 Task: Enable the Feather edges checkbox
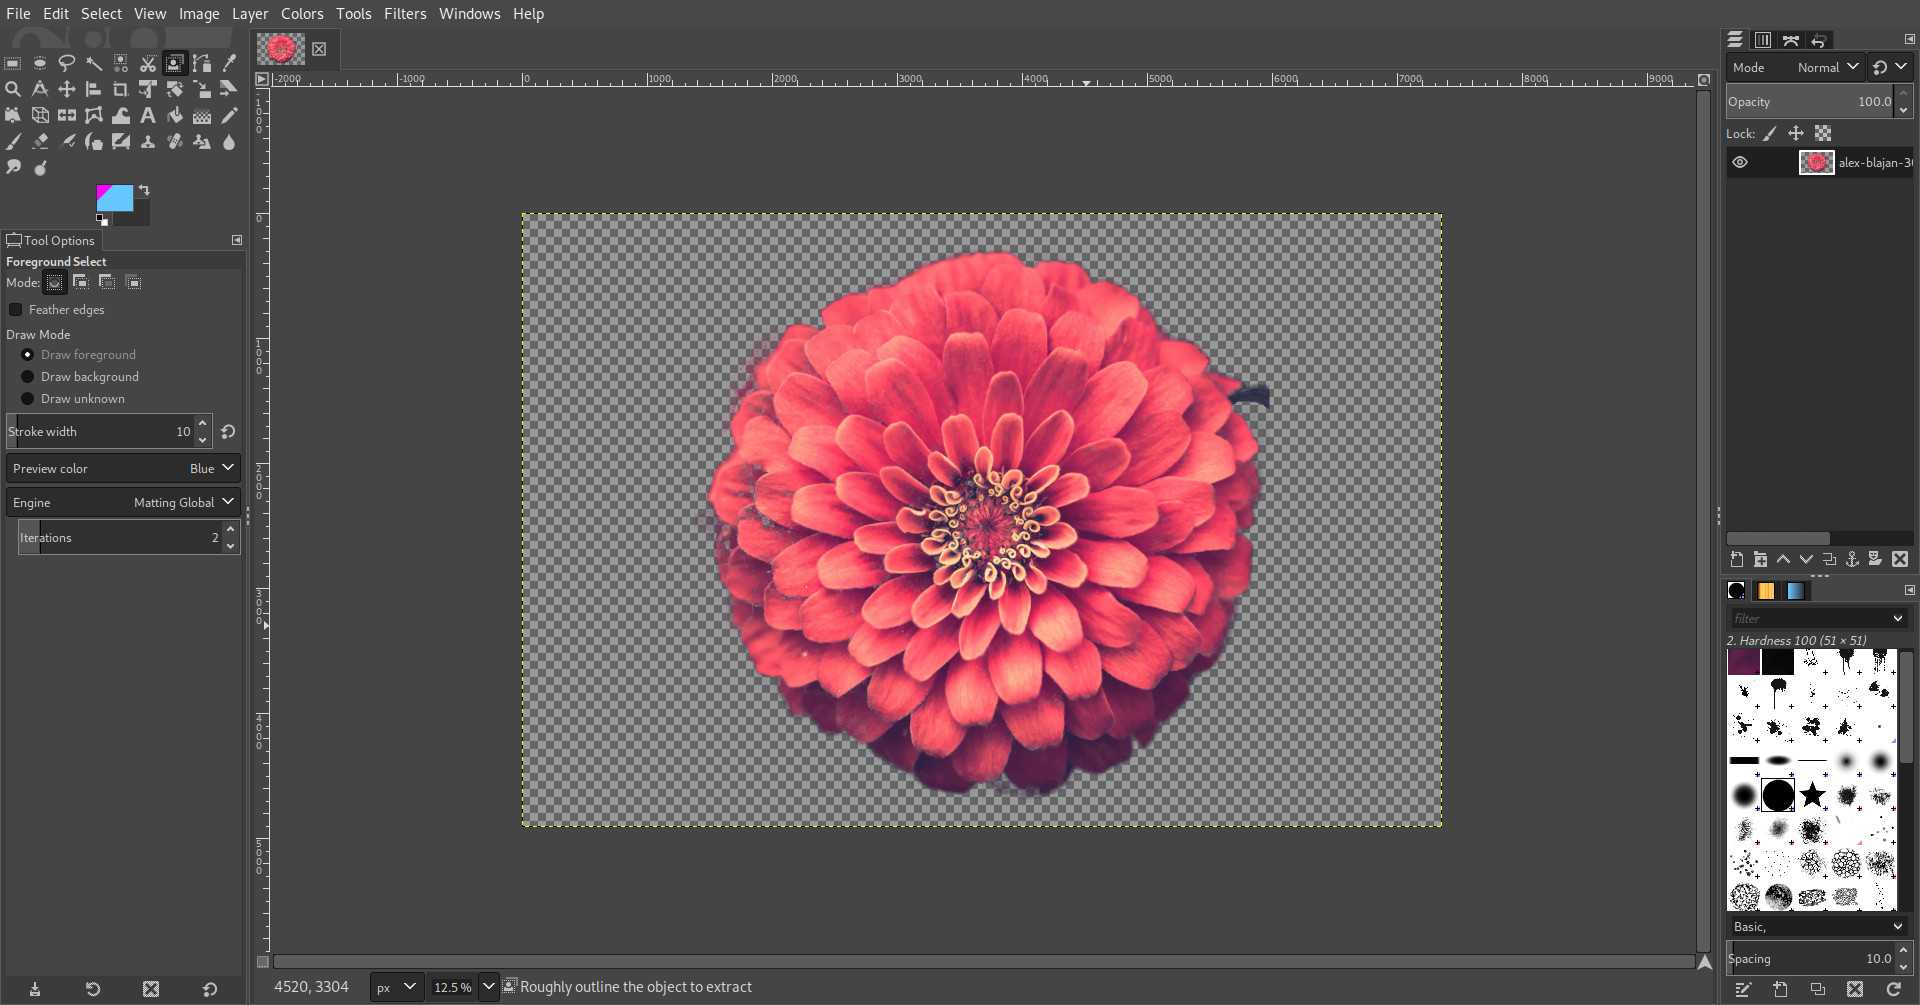point(16,310)
